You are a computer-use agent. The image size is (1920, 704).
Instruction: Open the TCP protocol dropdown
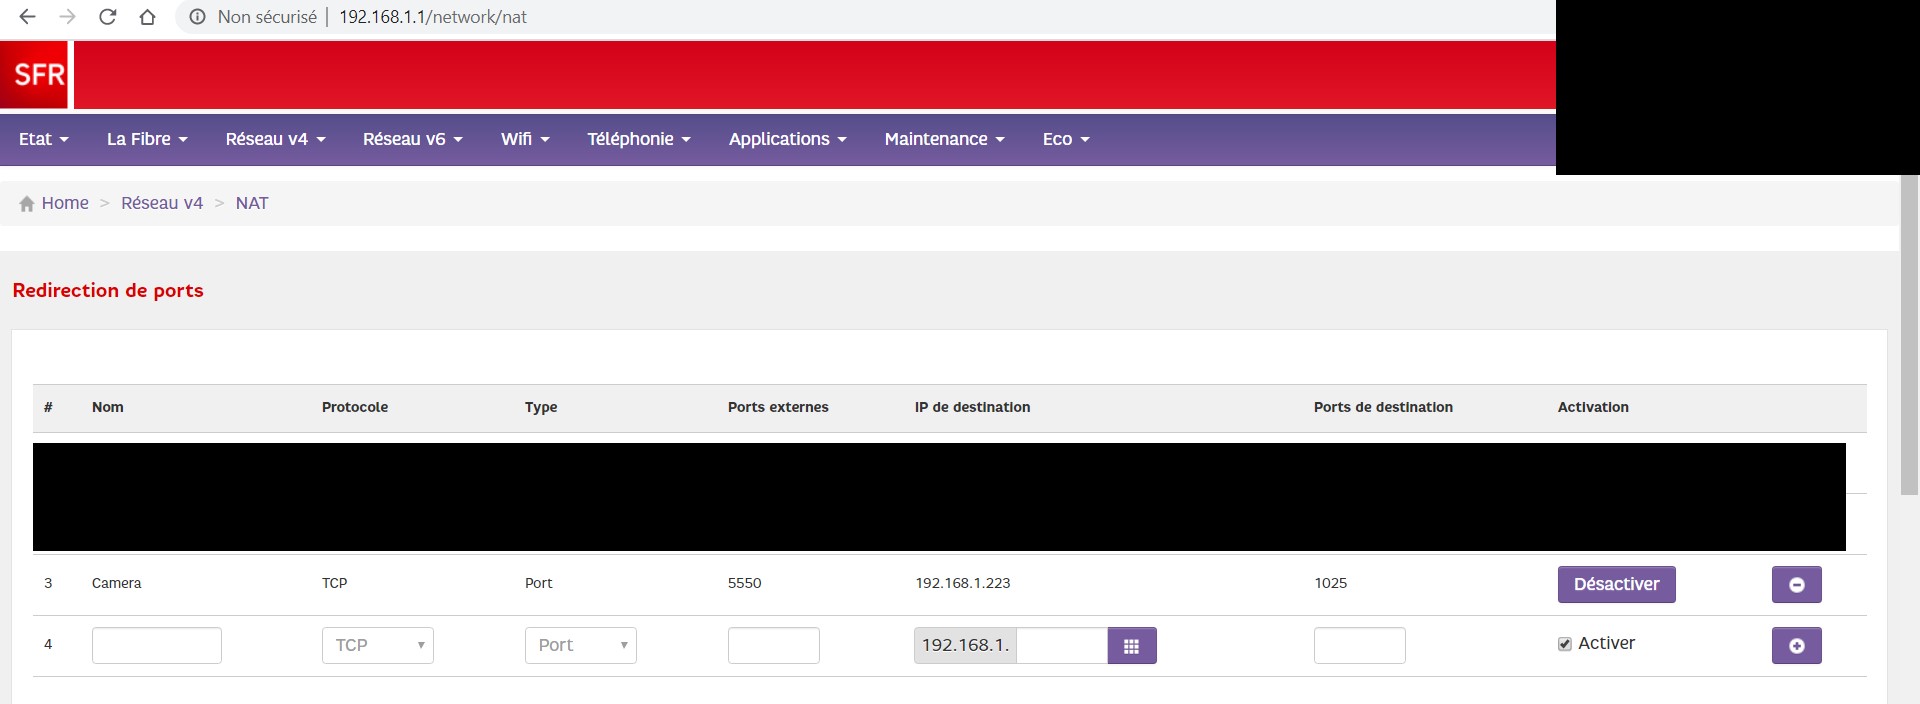coord(377,646)
